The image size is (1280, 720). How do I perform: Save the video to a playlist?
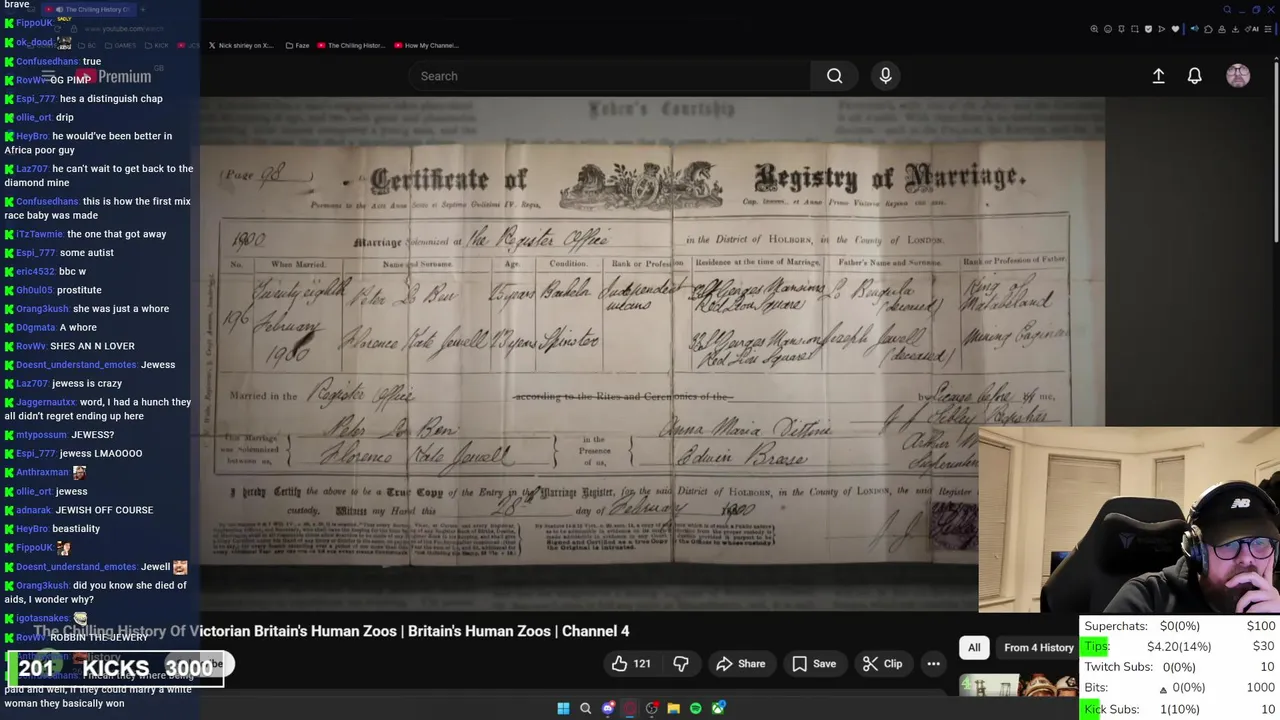814,663
